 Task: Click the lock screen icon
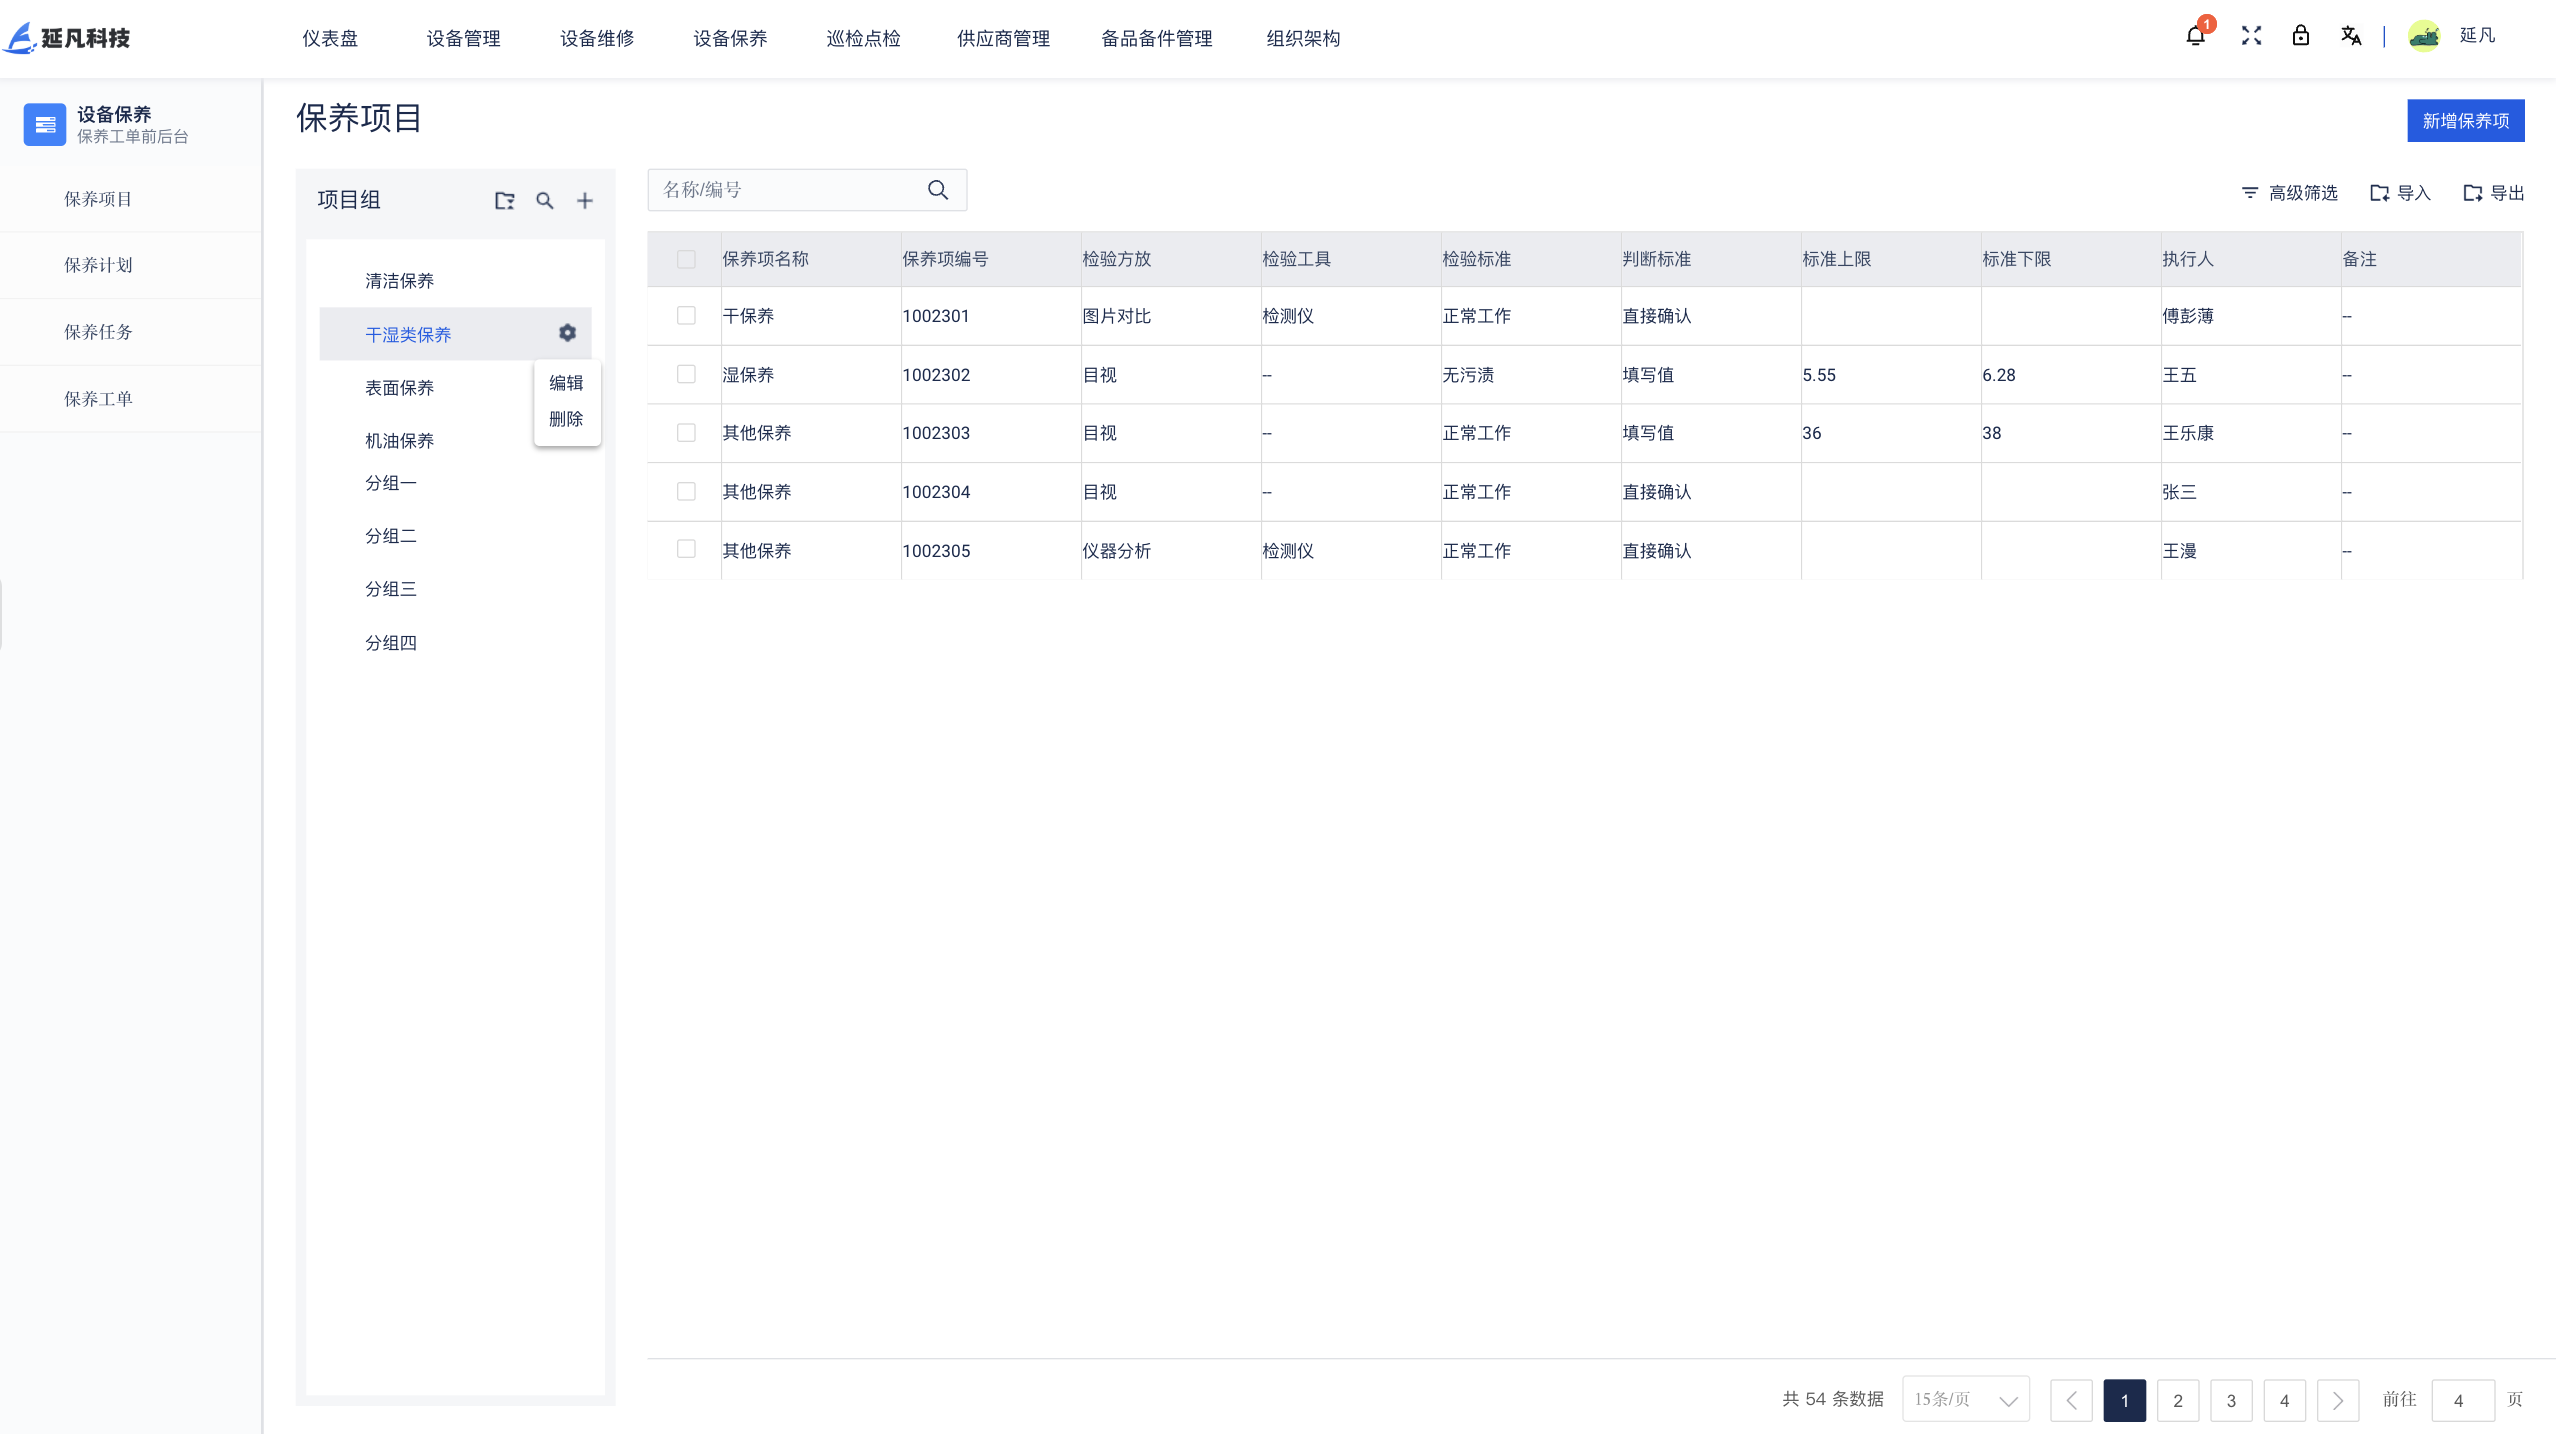2301,37
